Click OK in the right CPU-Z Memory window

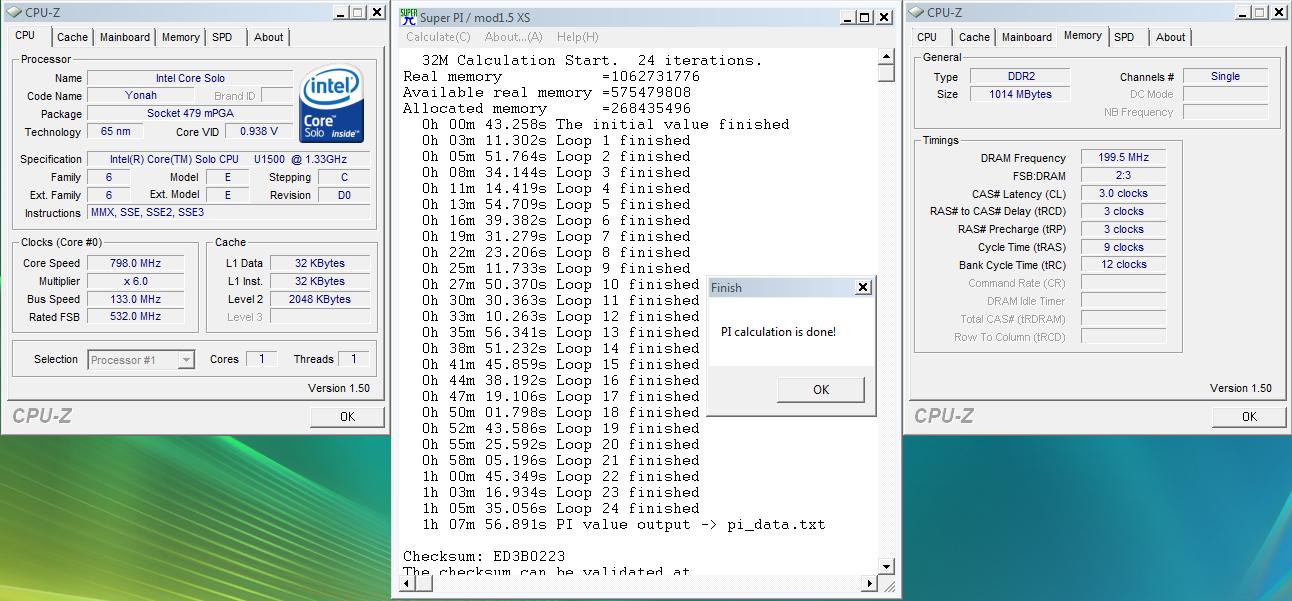(1249, 417)
